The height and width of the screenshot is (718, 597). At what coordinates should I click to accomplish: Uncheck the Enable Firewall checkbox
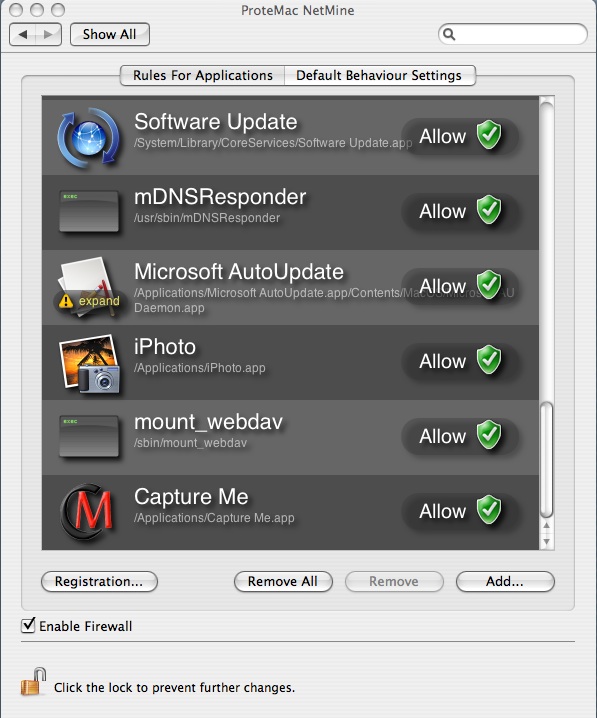(x=28, y=625)
